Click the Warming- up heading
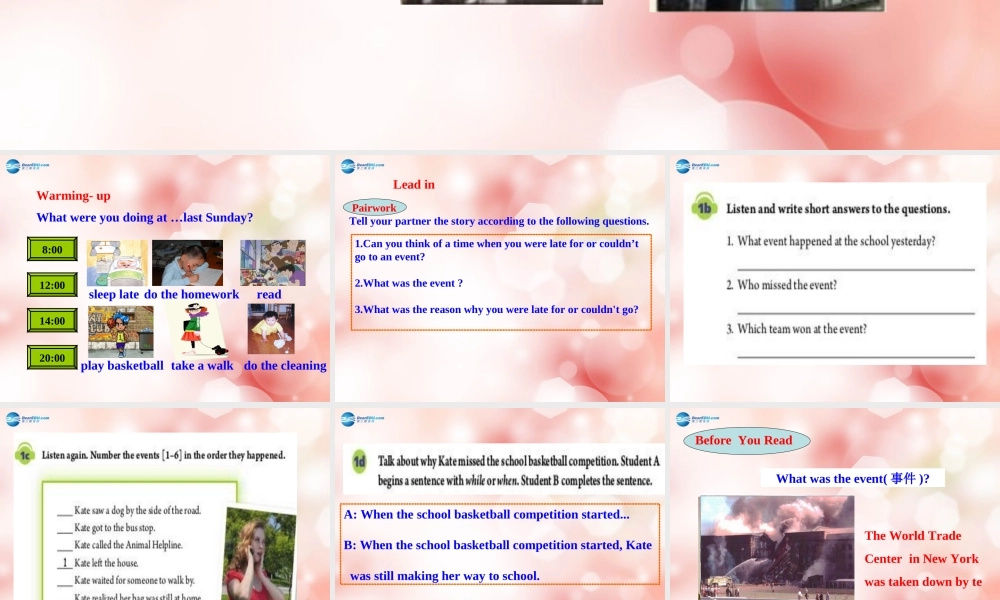1000x600 pixels. tap(73, 196)
